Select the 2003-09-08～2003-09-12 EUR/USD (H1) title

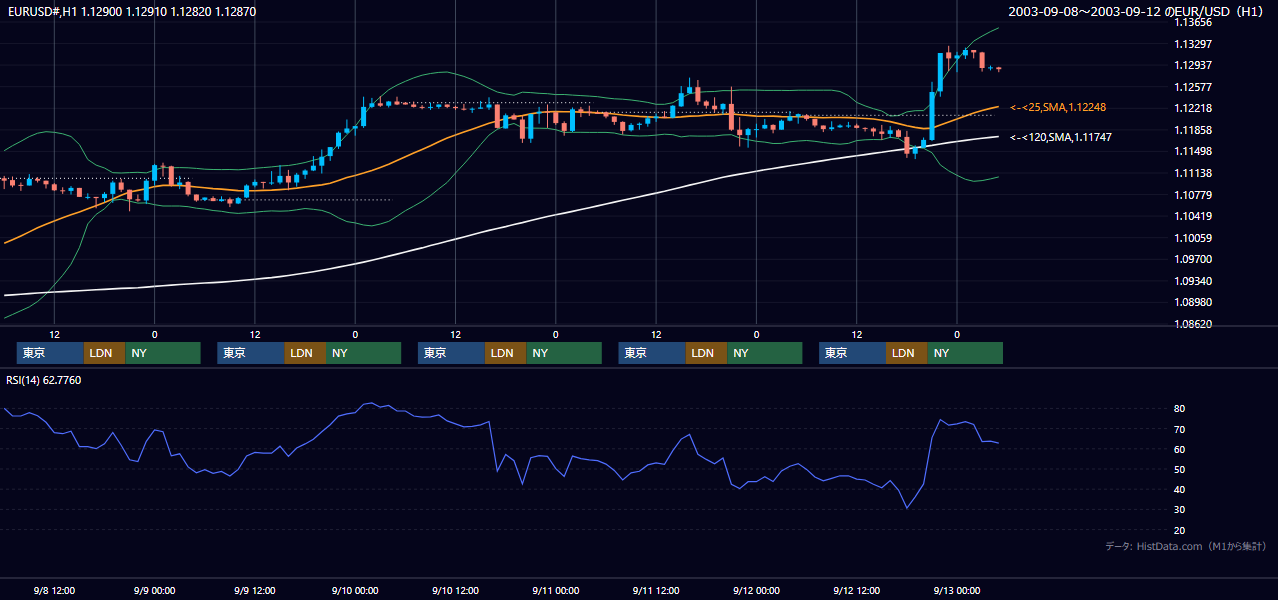click(1138, 11)
